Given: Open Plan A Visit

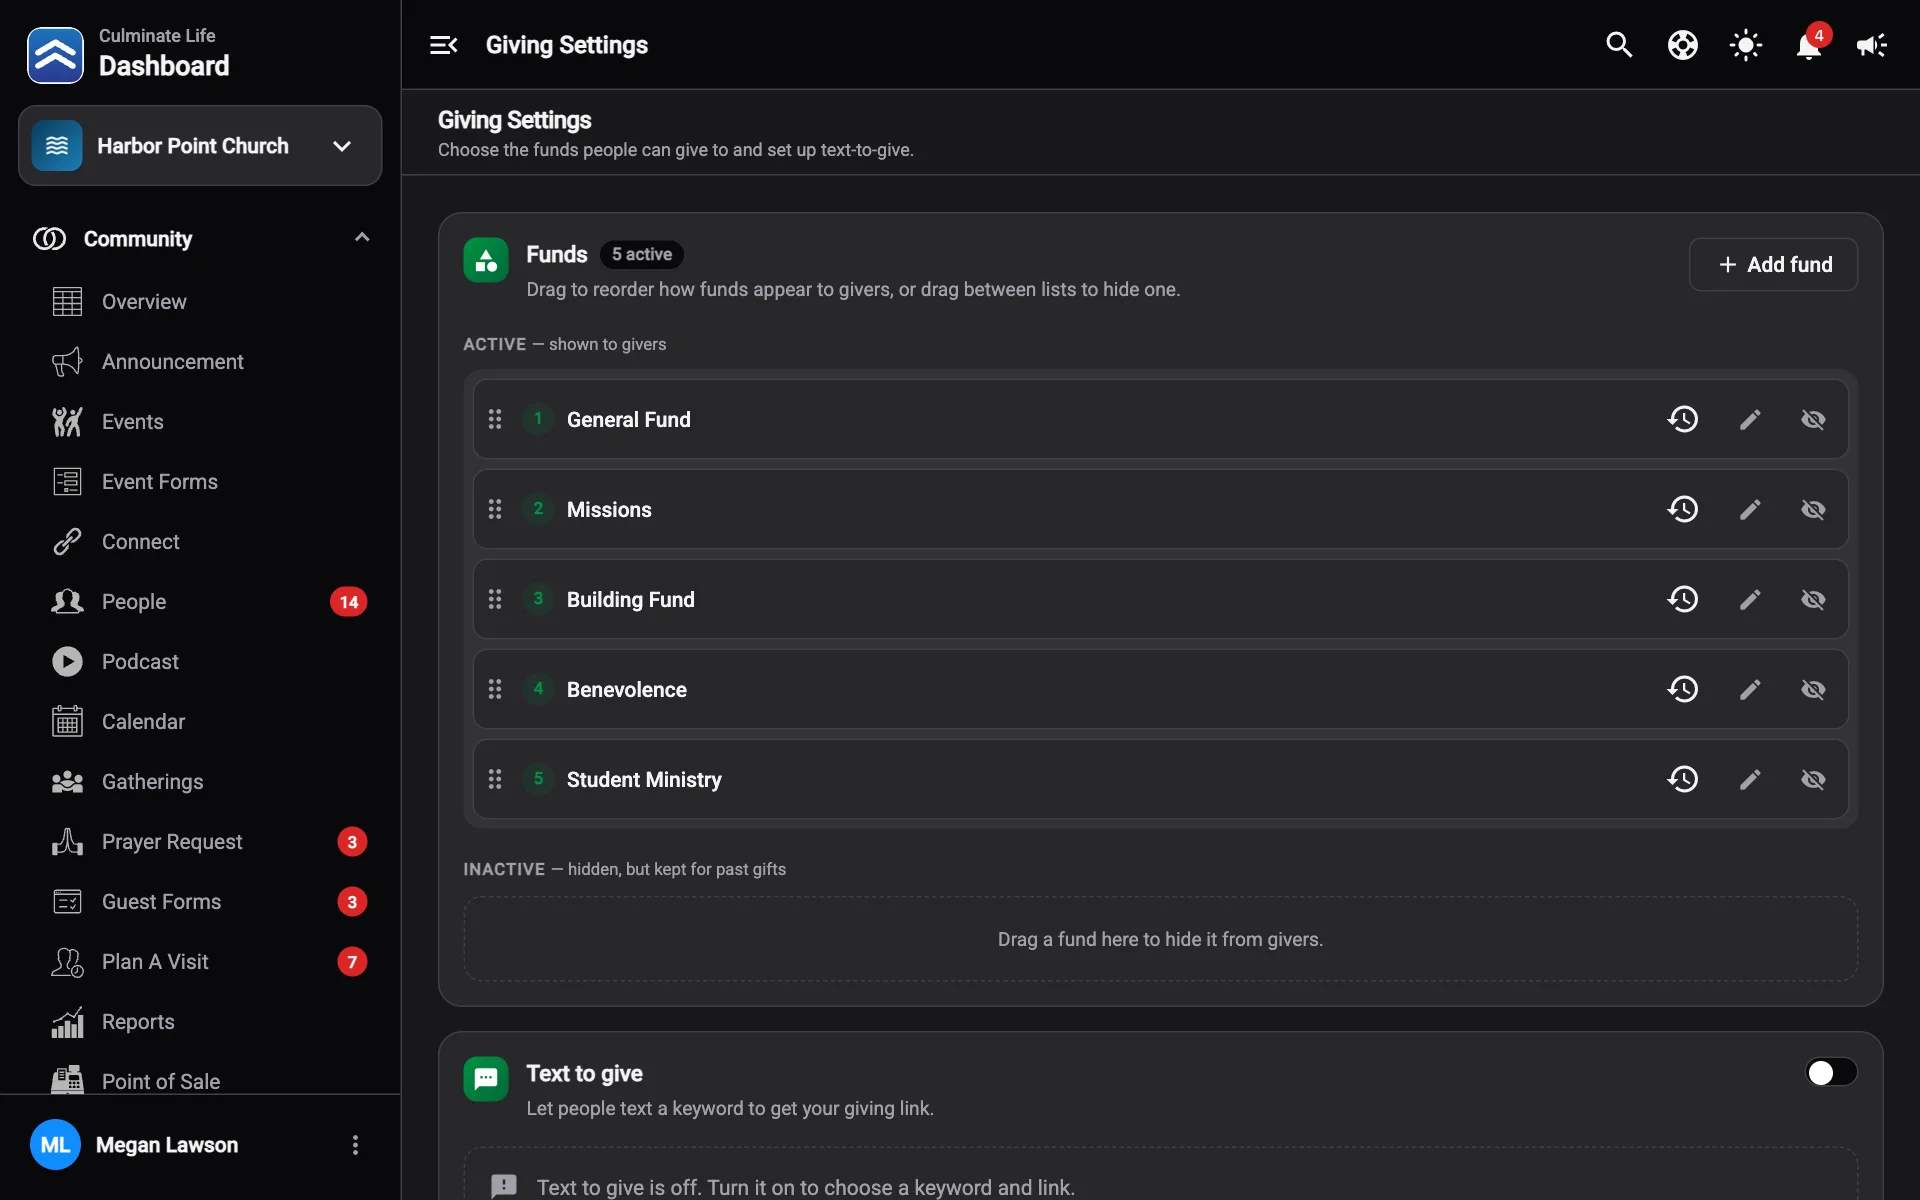Looking at the screenshot, I should click(x=200, y=962).
